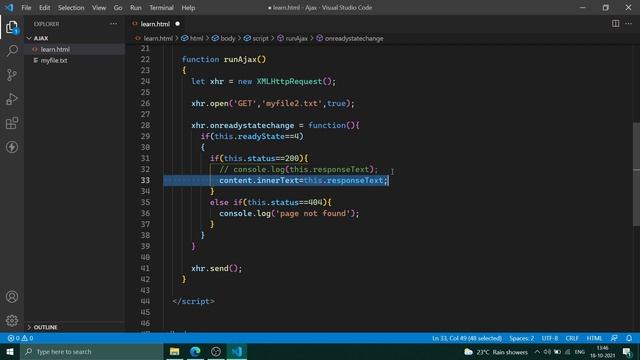Viewport: 640px width, 360px height.
Task: Click the ENG language indicator
Action: 580,352
